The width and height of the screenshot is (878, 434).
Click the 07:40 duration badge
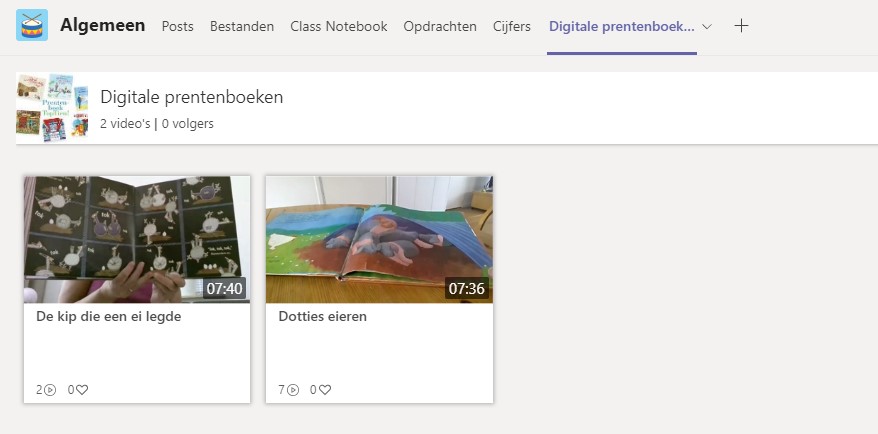(x=224, y=289)
